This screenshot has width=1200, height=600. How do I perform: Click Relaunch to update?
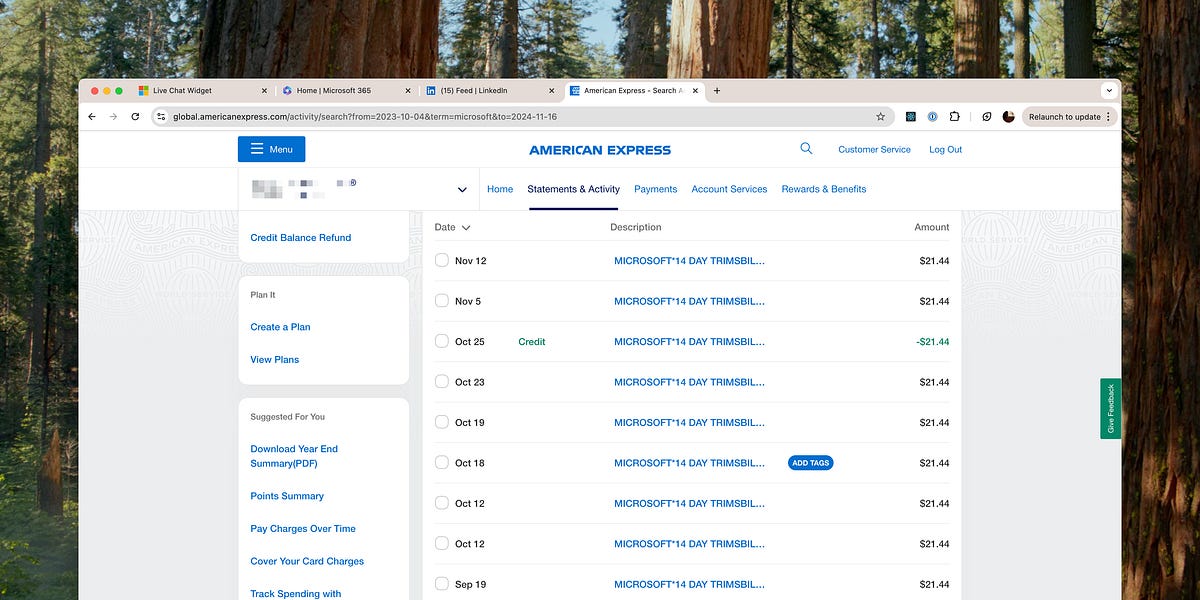click(1070, 117)
